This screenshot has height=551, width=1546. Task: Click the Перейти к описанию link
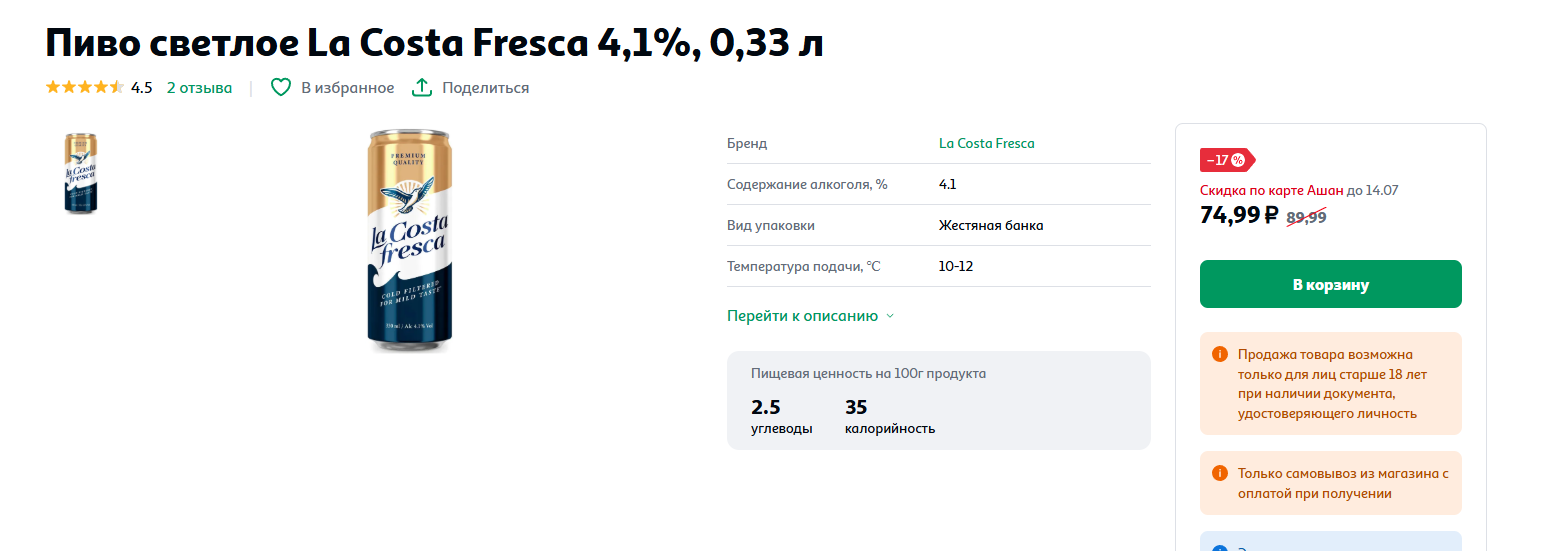[802, 316]
